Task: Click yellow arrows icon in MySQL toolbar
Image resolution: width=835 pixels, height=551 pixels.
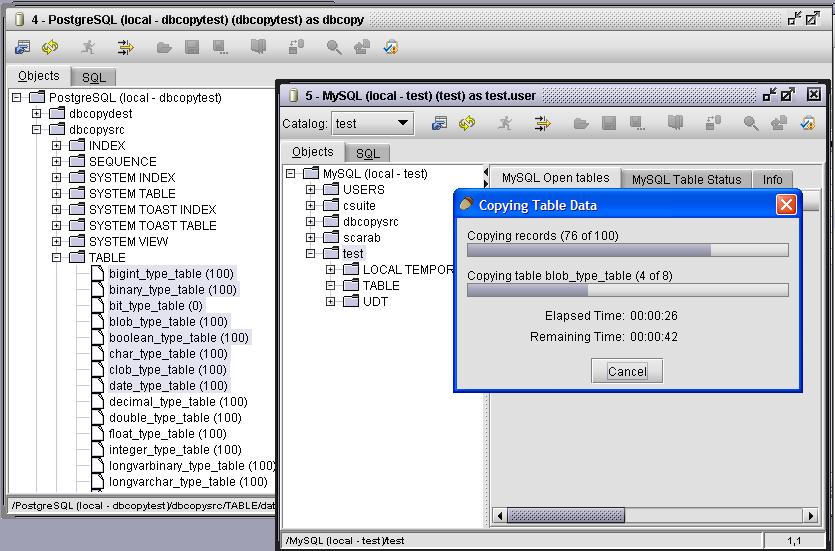Action: click(x=542, y=123)
